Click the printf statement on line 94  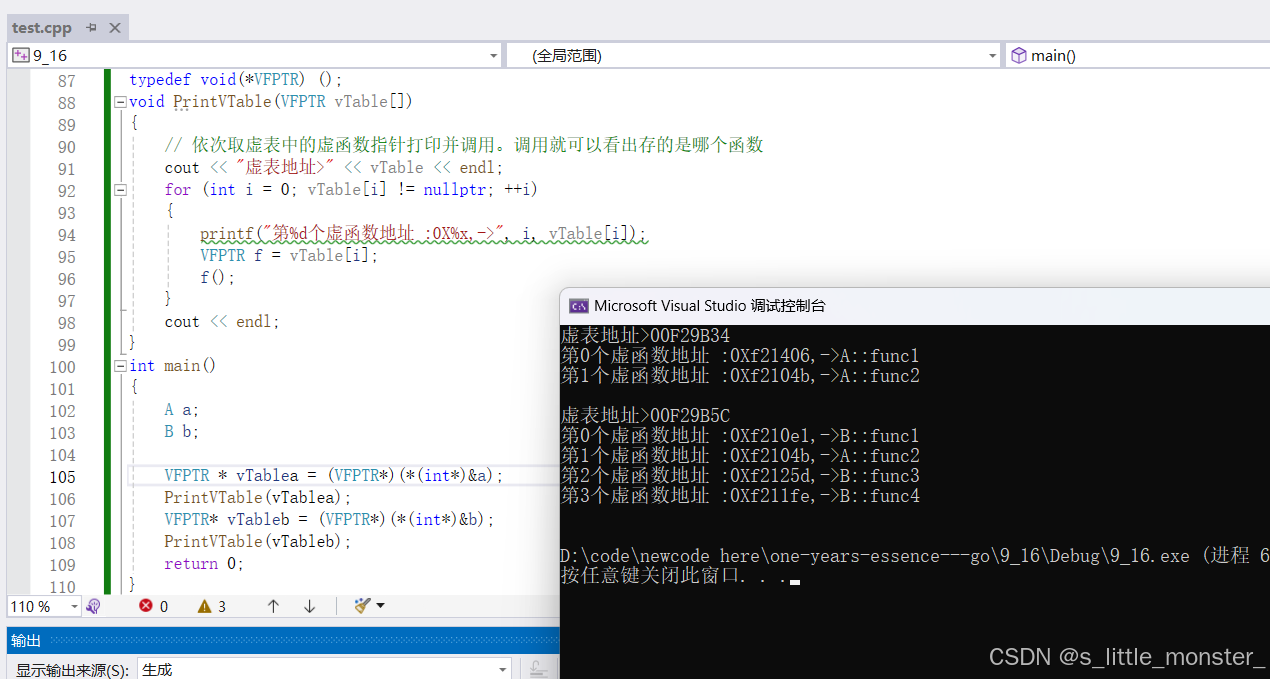(423, 234)
